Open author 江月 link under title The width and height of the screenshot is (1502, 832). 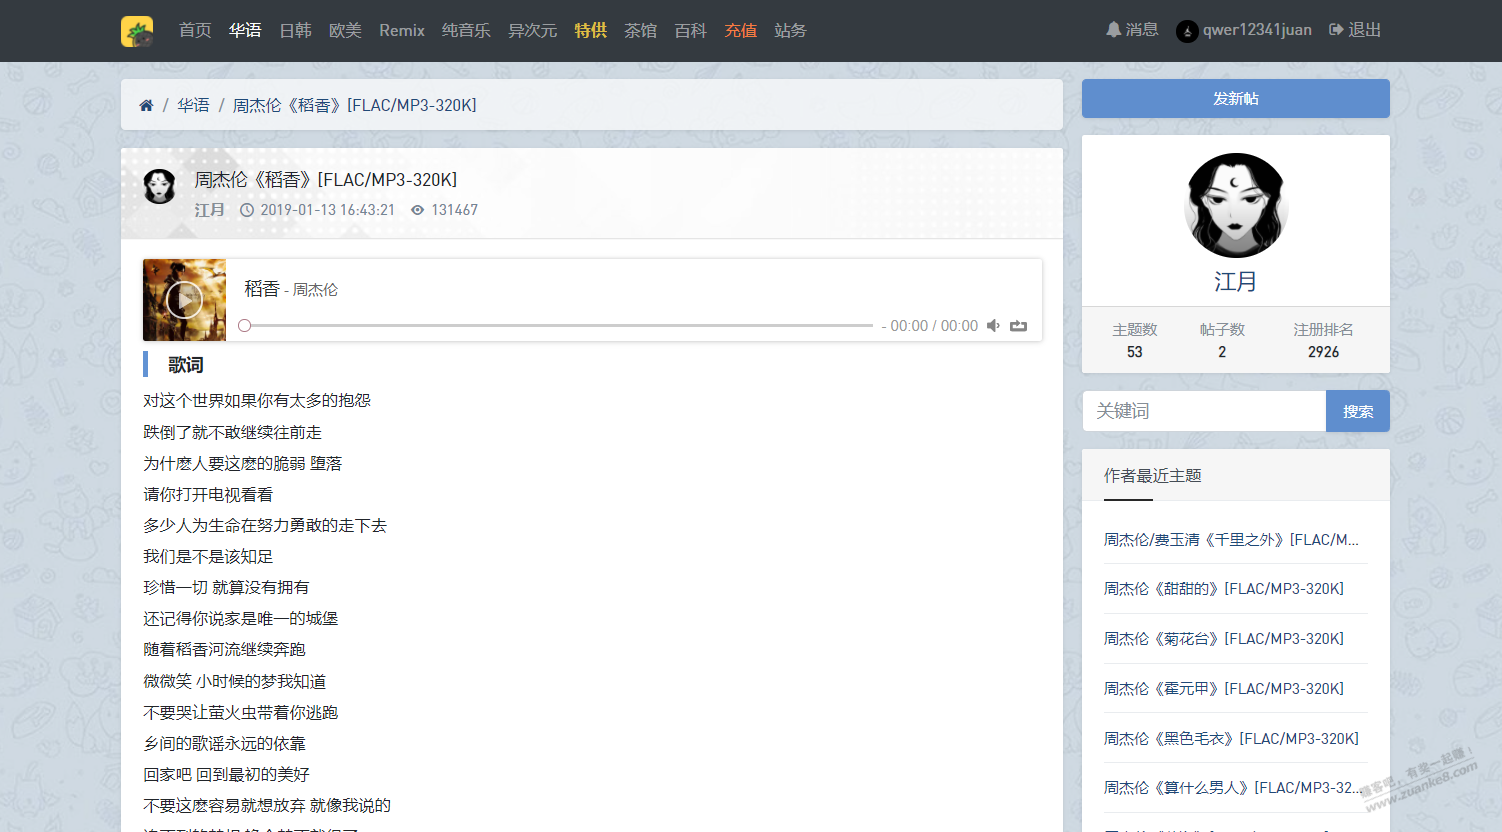209,210
